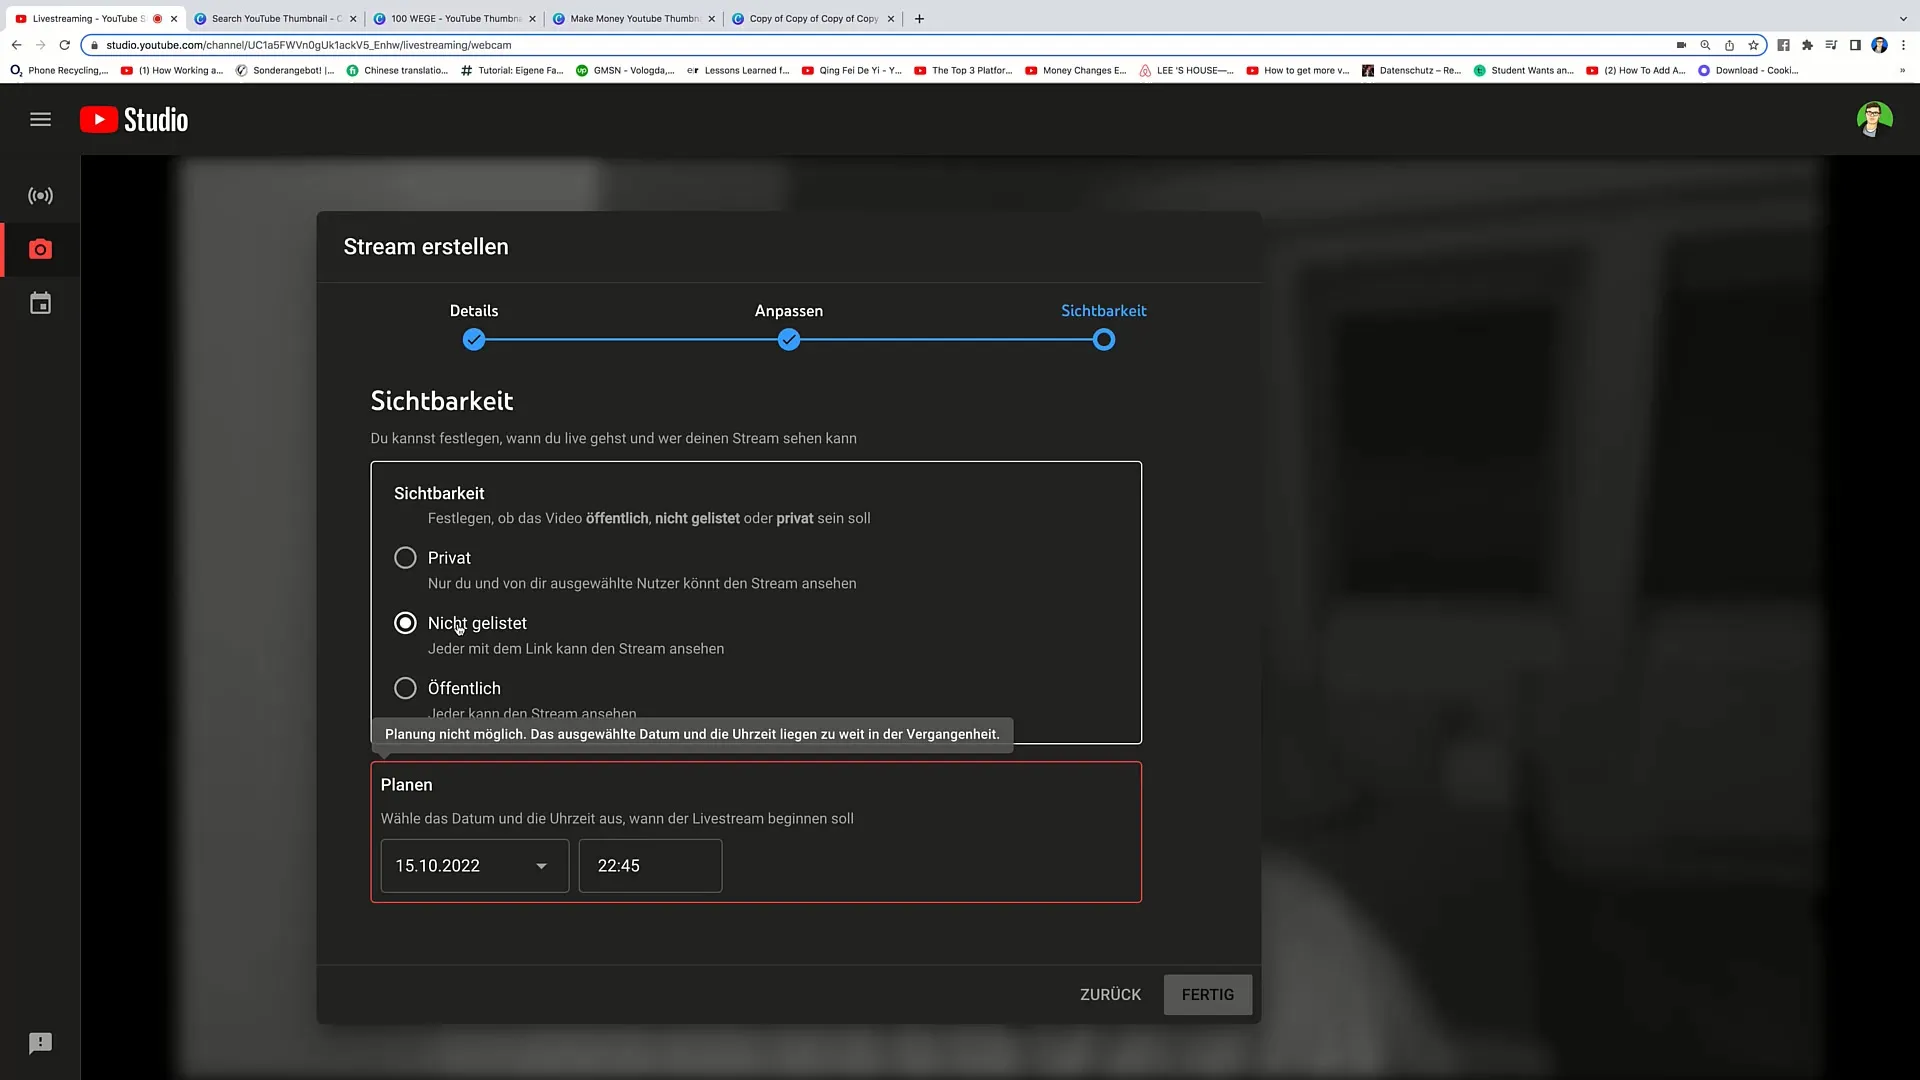Viewport: 1920px width, 1080px height.
Task: Switch to the 100 WEGE - YouTube Thumbnail tab
Action: [455, 18]
